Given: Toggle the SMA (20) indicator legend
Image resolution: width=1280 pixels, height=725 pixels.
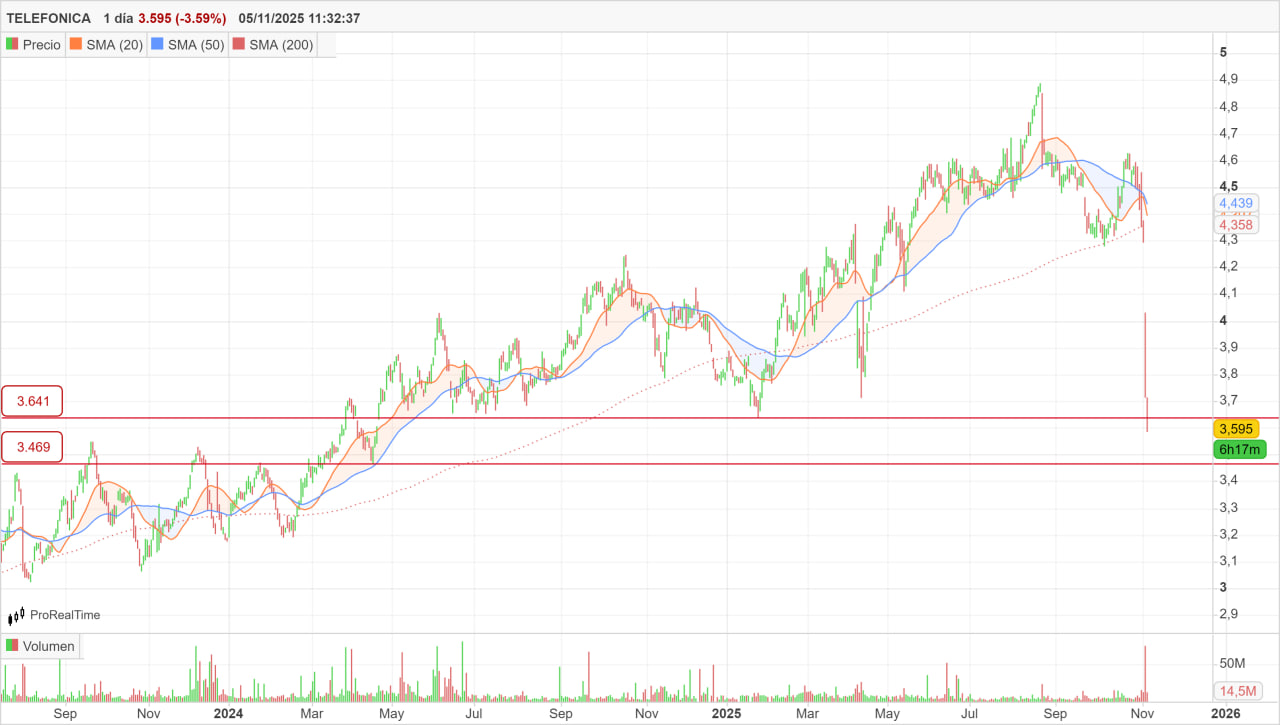Looking at the screenshot, I should click(x=106, y=45).
